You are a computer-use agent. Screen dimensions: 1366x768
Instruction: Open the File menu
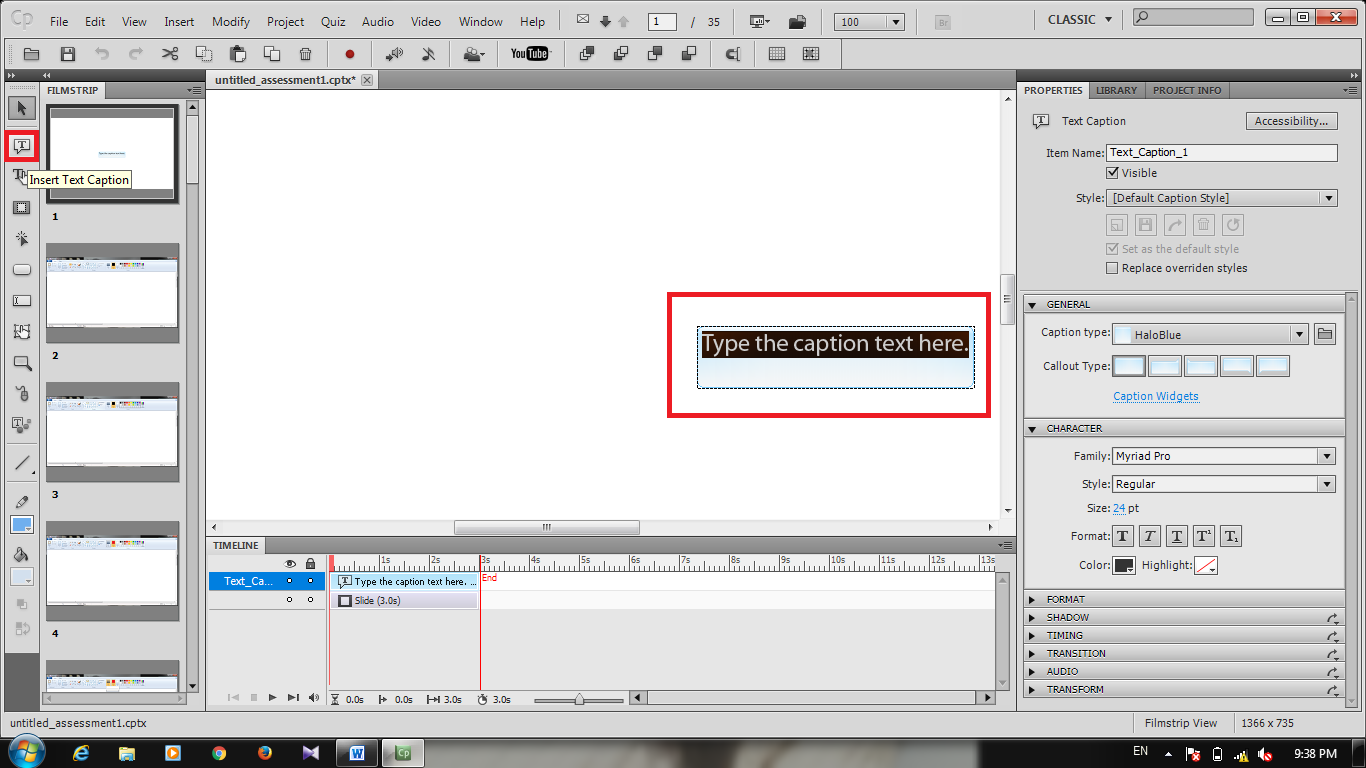(x=59, y=21)
